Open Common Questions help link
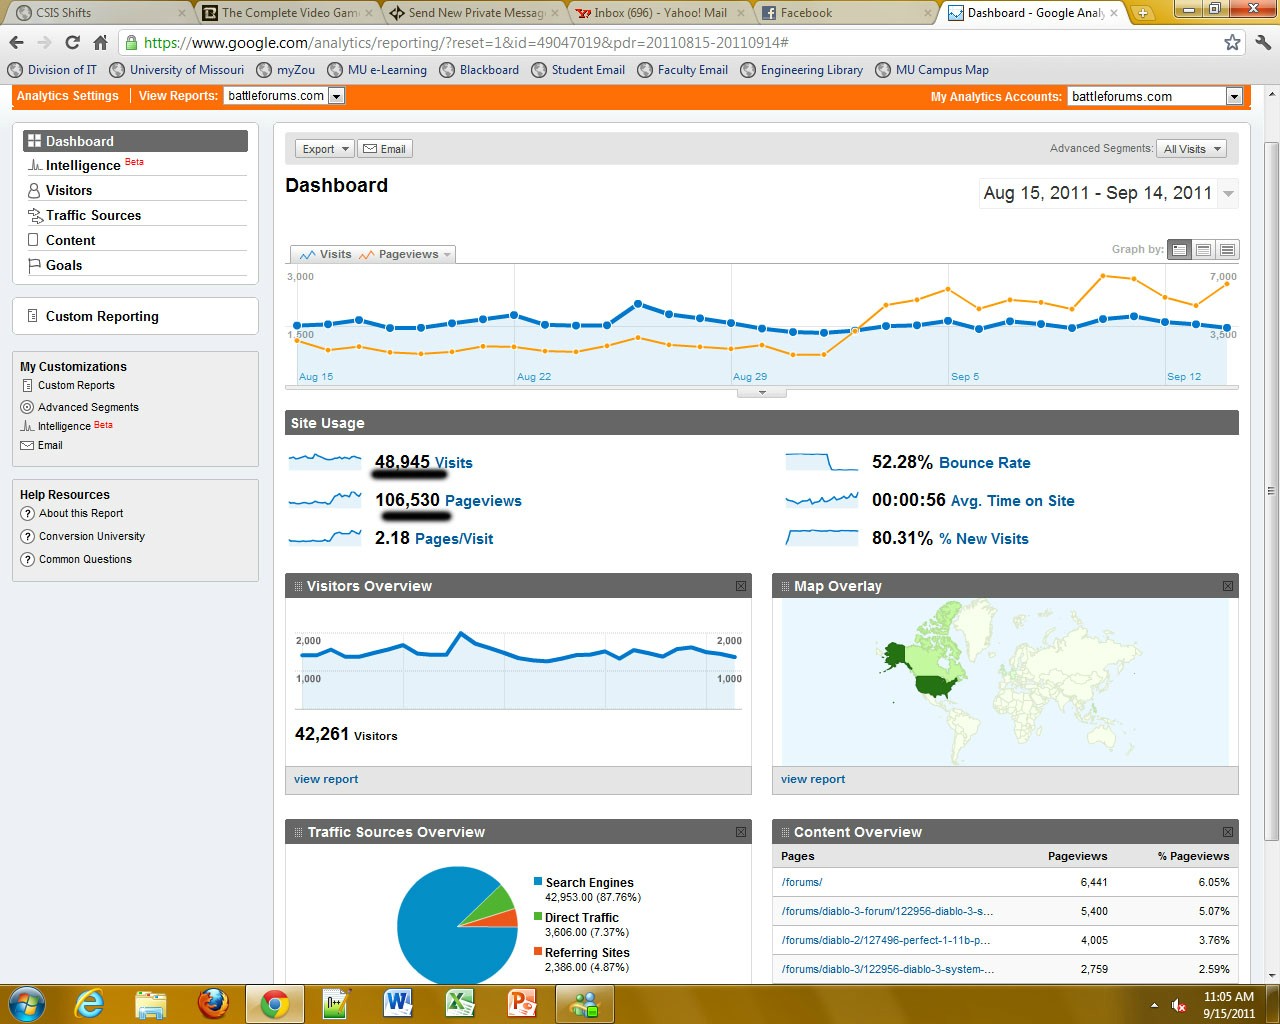1280x1024 pixels. [x=85, y=559]
